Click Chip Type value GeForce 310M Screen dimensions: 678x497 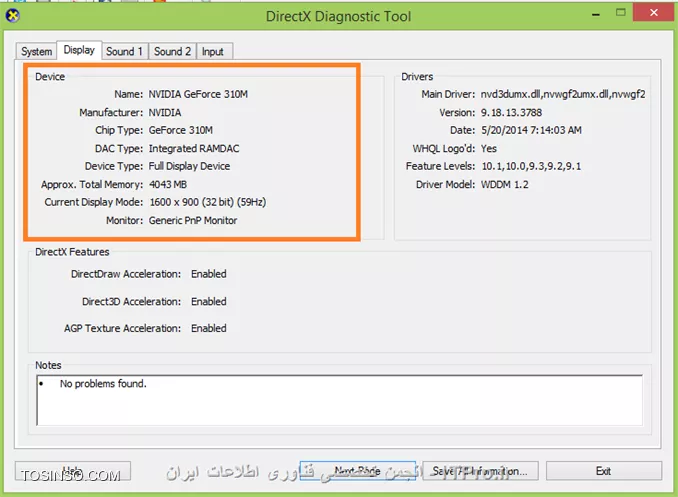tap(181, 130)
